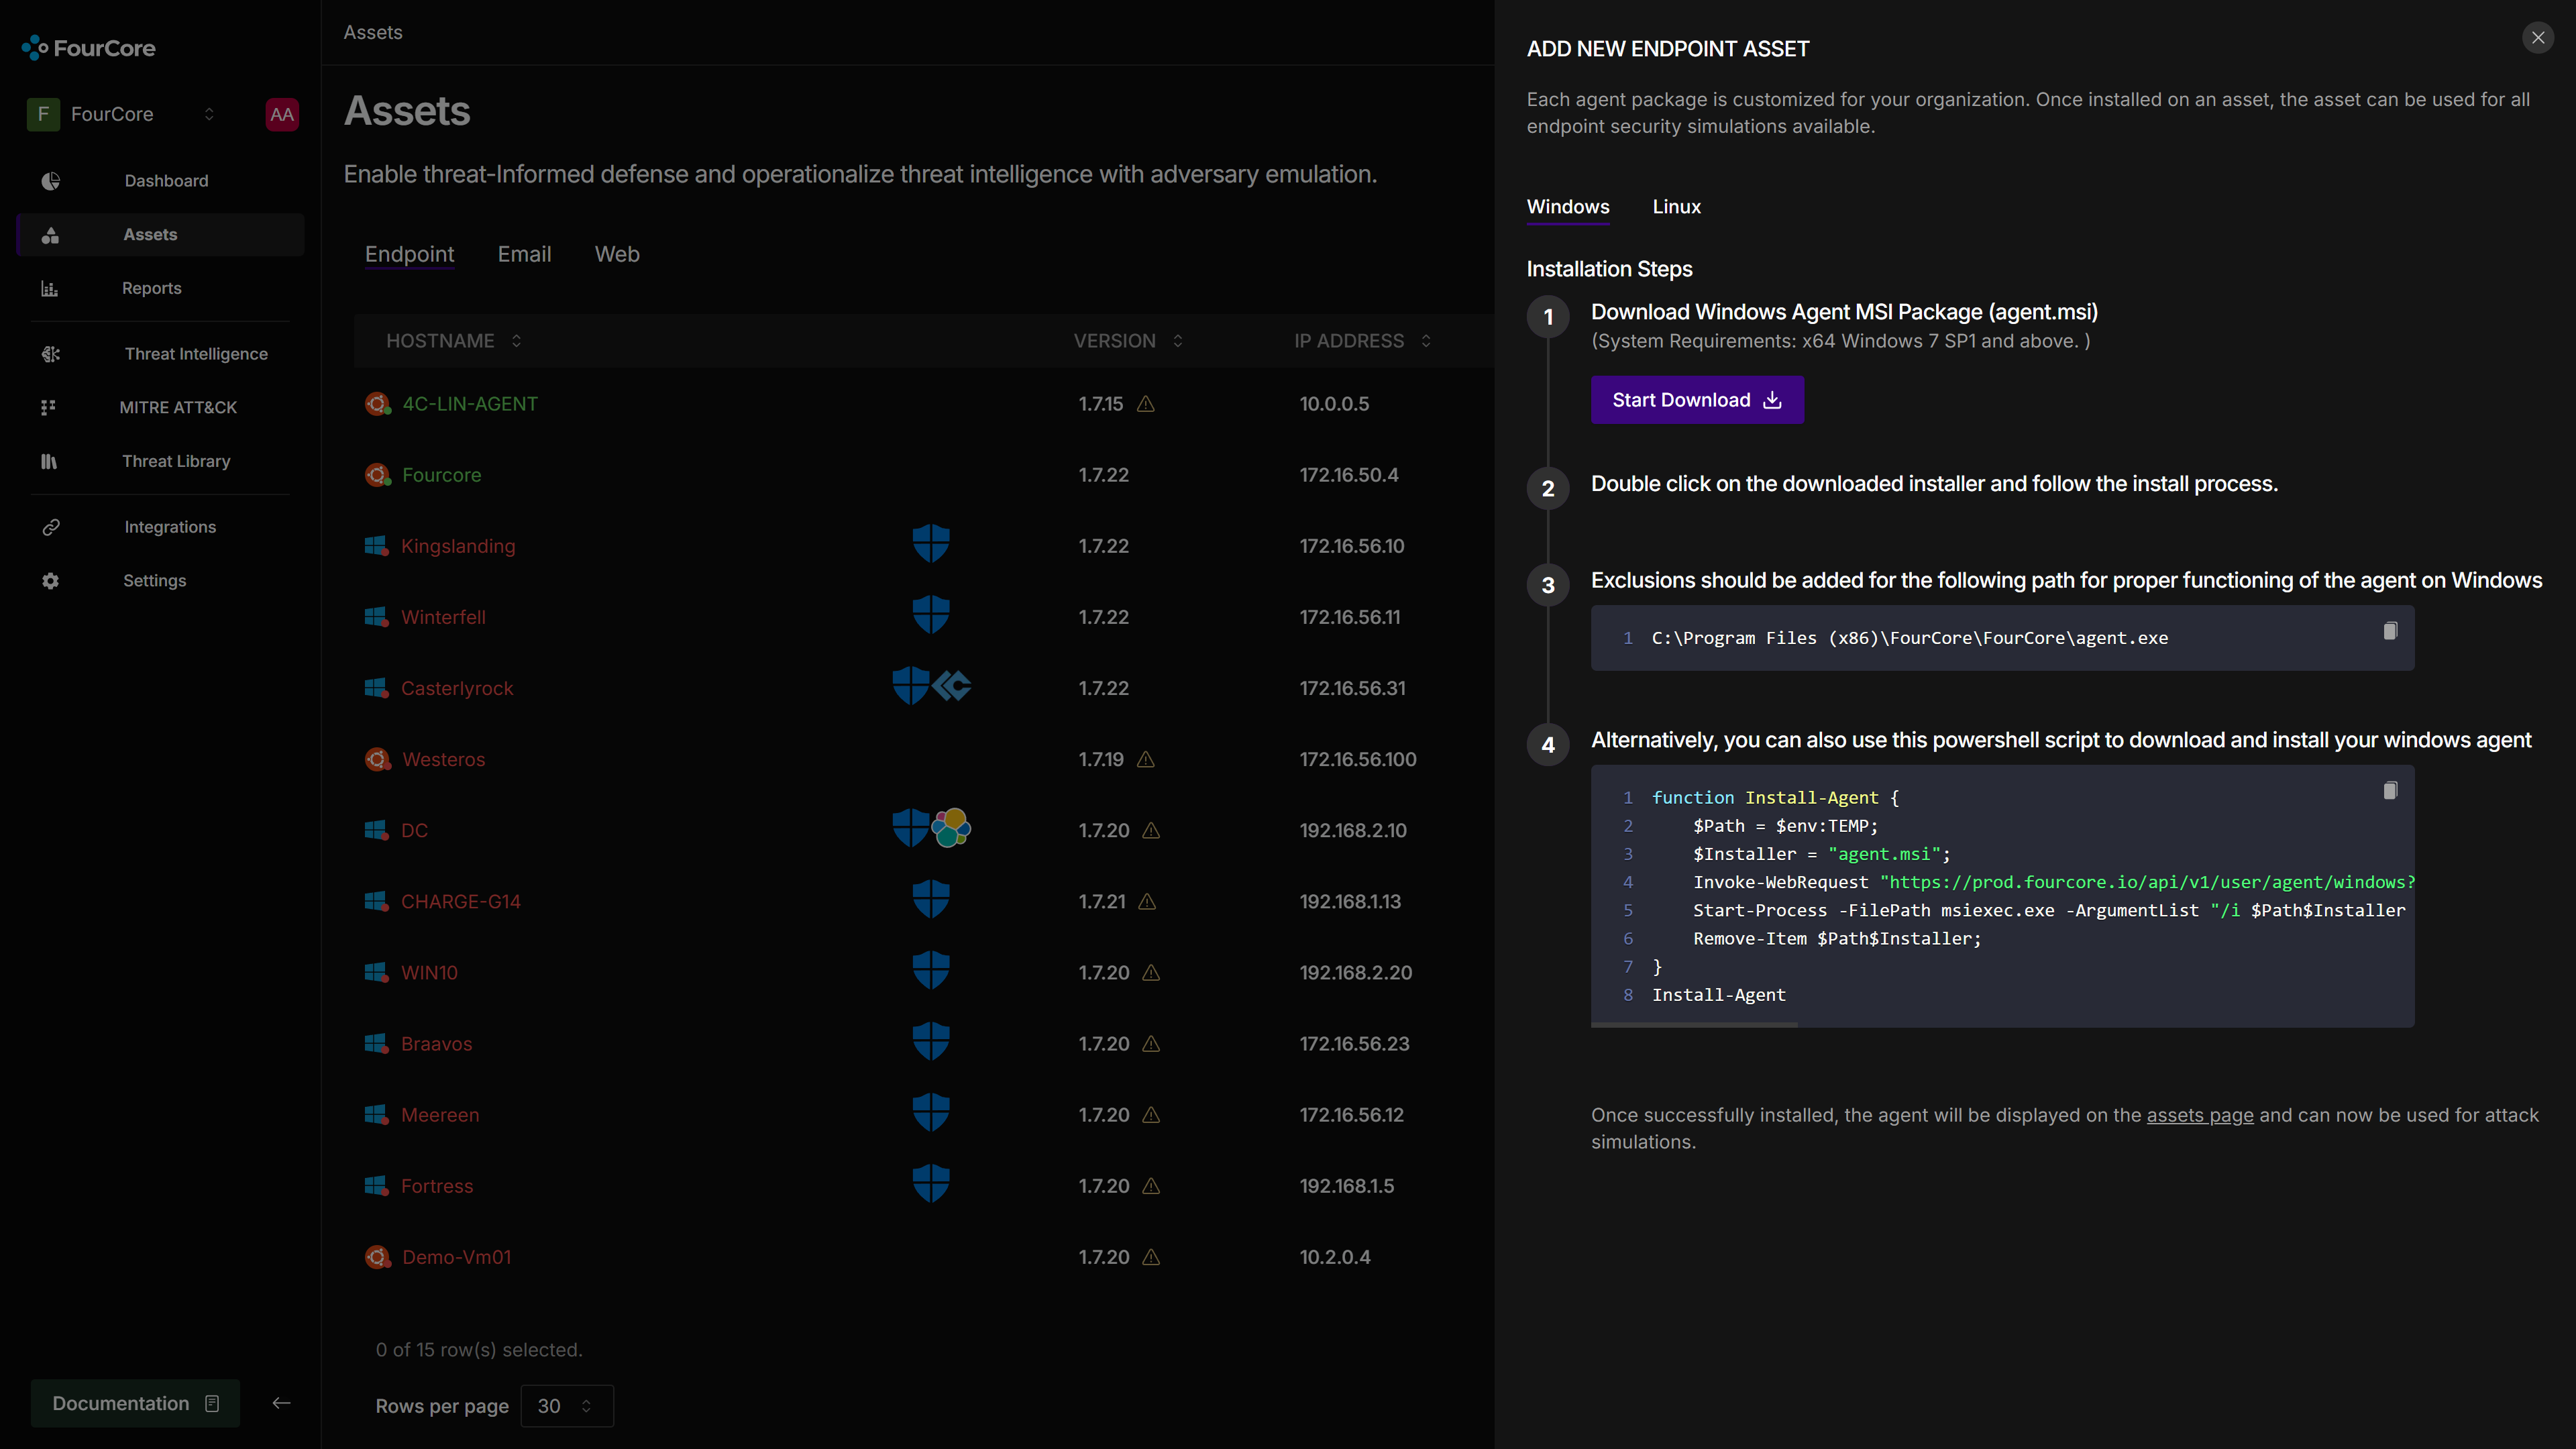
Task: Click the Windows icon beside Kingslanding
Action: click(x=376, y=546)
